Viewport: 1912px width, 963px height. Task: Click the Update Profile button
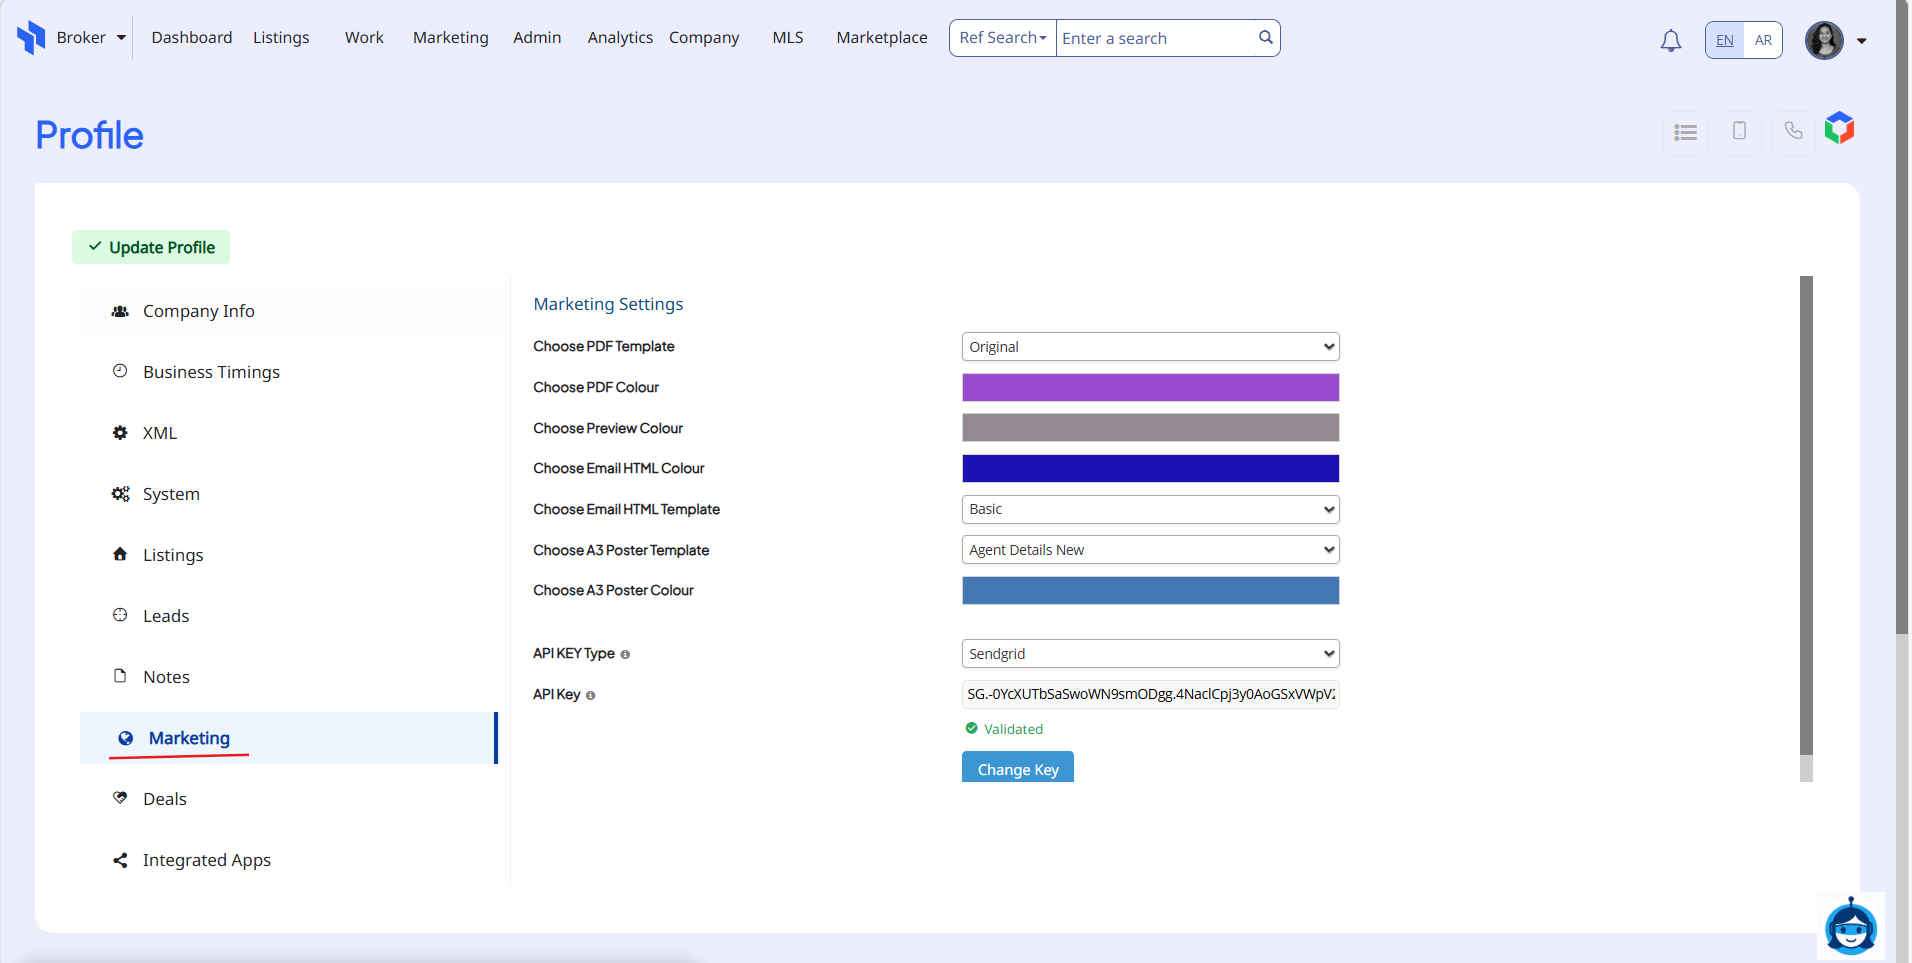pyautogui.click(x=151, y=247)
